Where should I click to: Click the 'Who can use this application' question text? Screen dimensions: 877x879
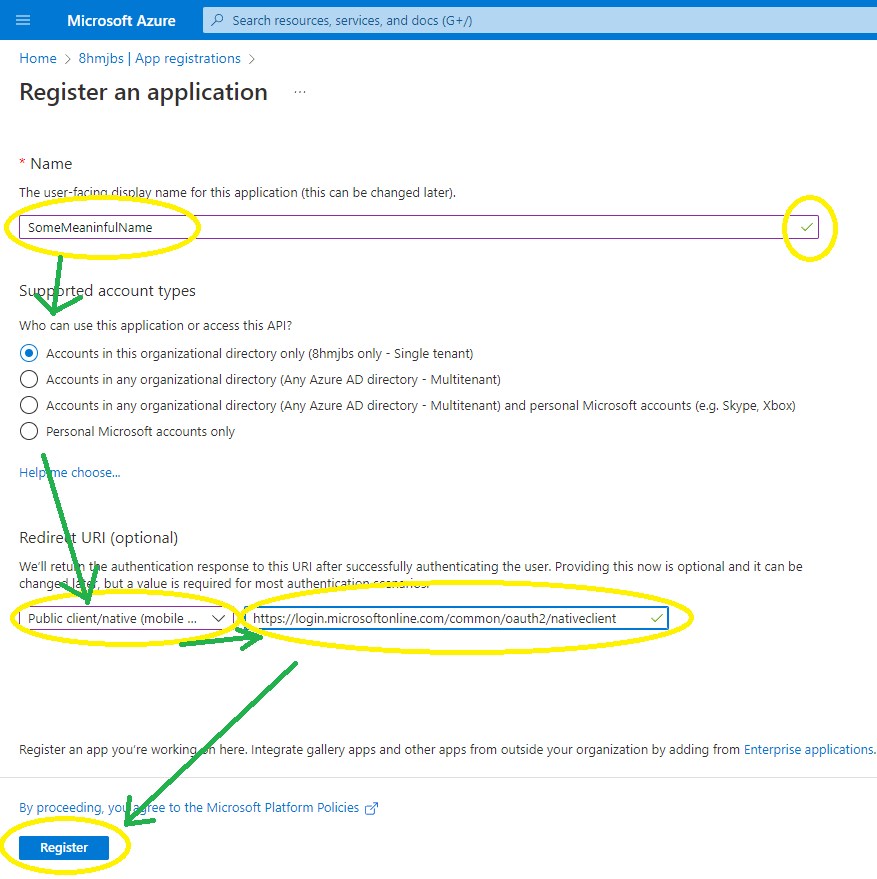click(155, 326)
